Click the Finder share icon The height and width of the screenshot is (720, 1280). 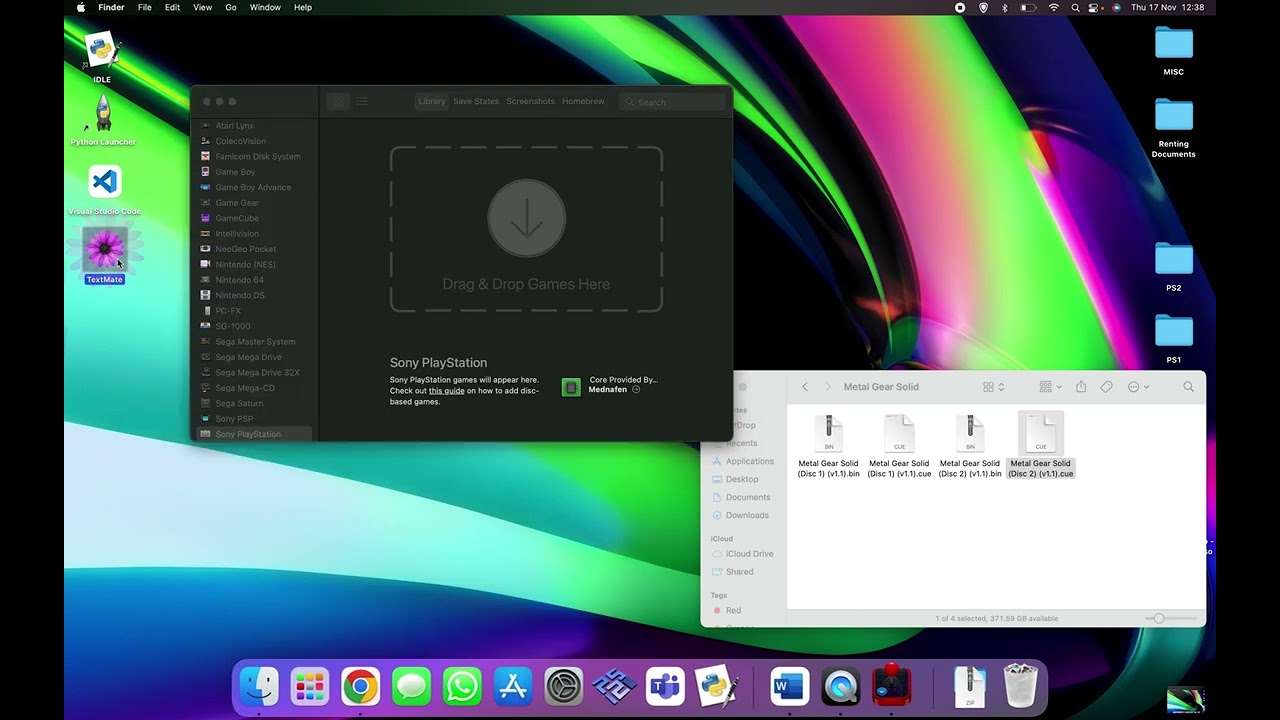point(1081,387)
